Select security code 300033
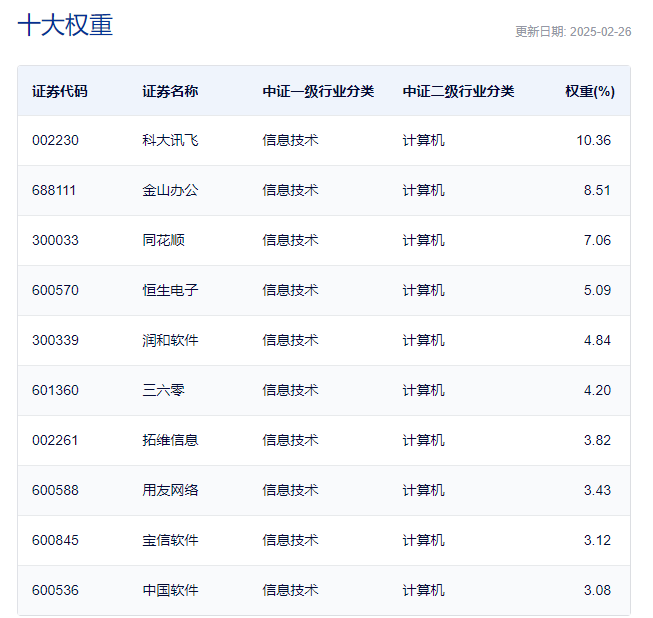The height and width of the screenshot is (618, 653). [55, 240]
